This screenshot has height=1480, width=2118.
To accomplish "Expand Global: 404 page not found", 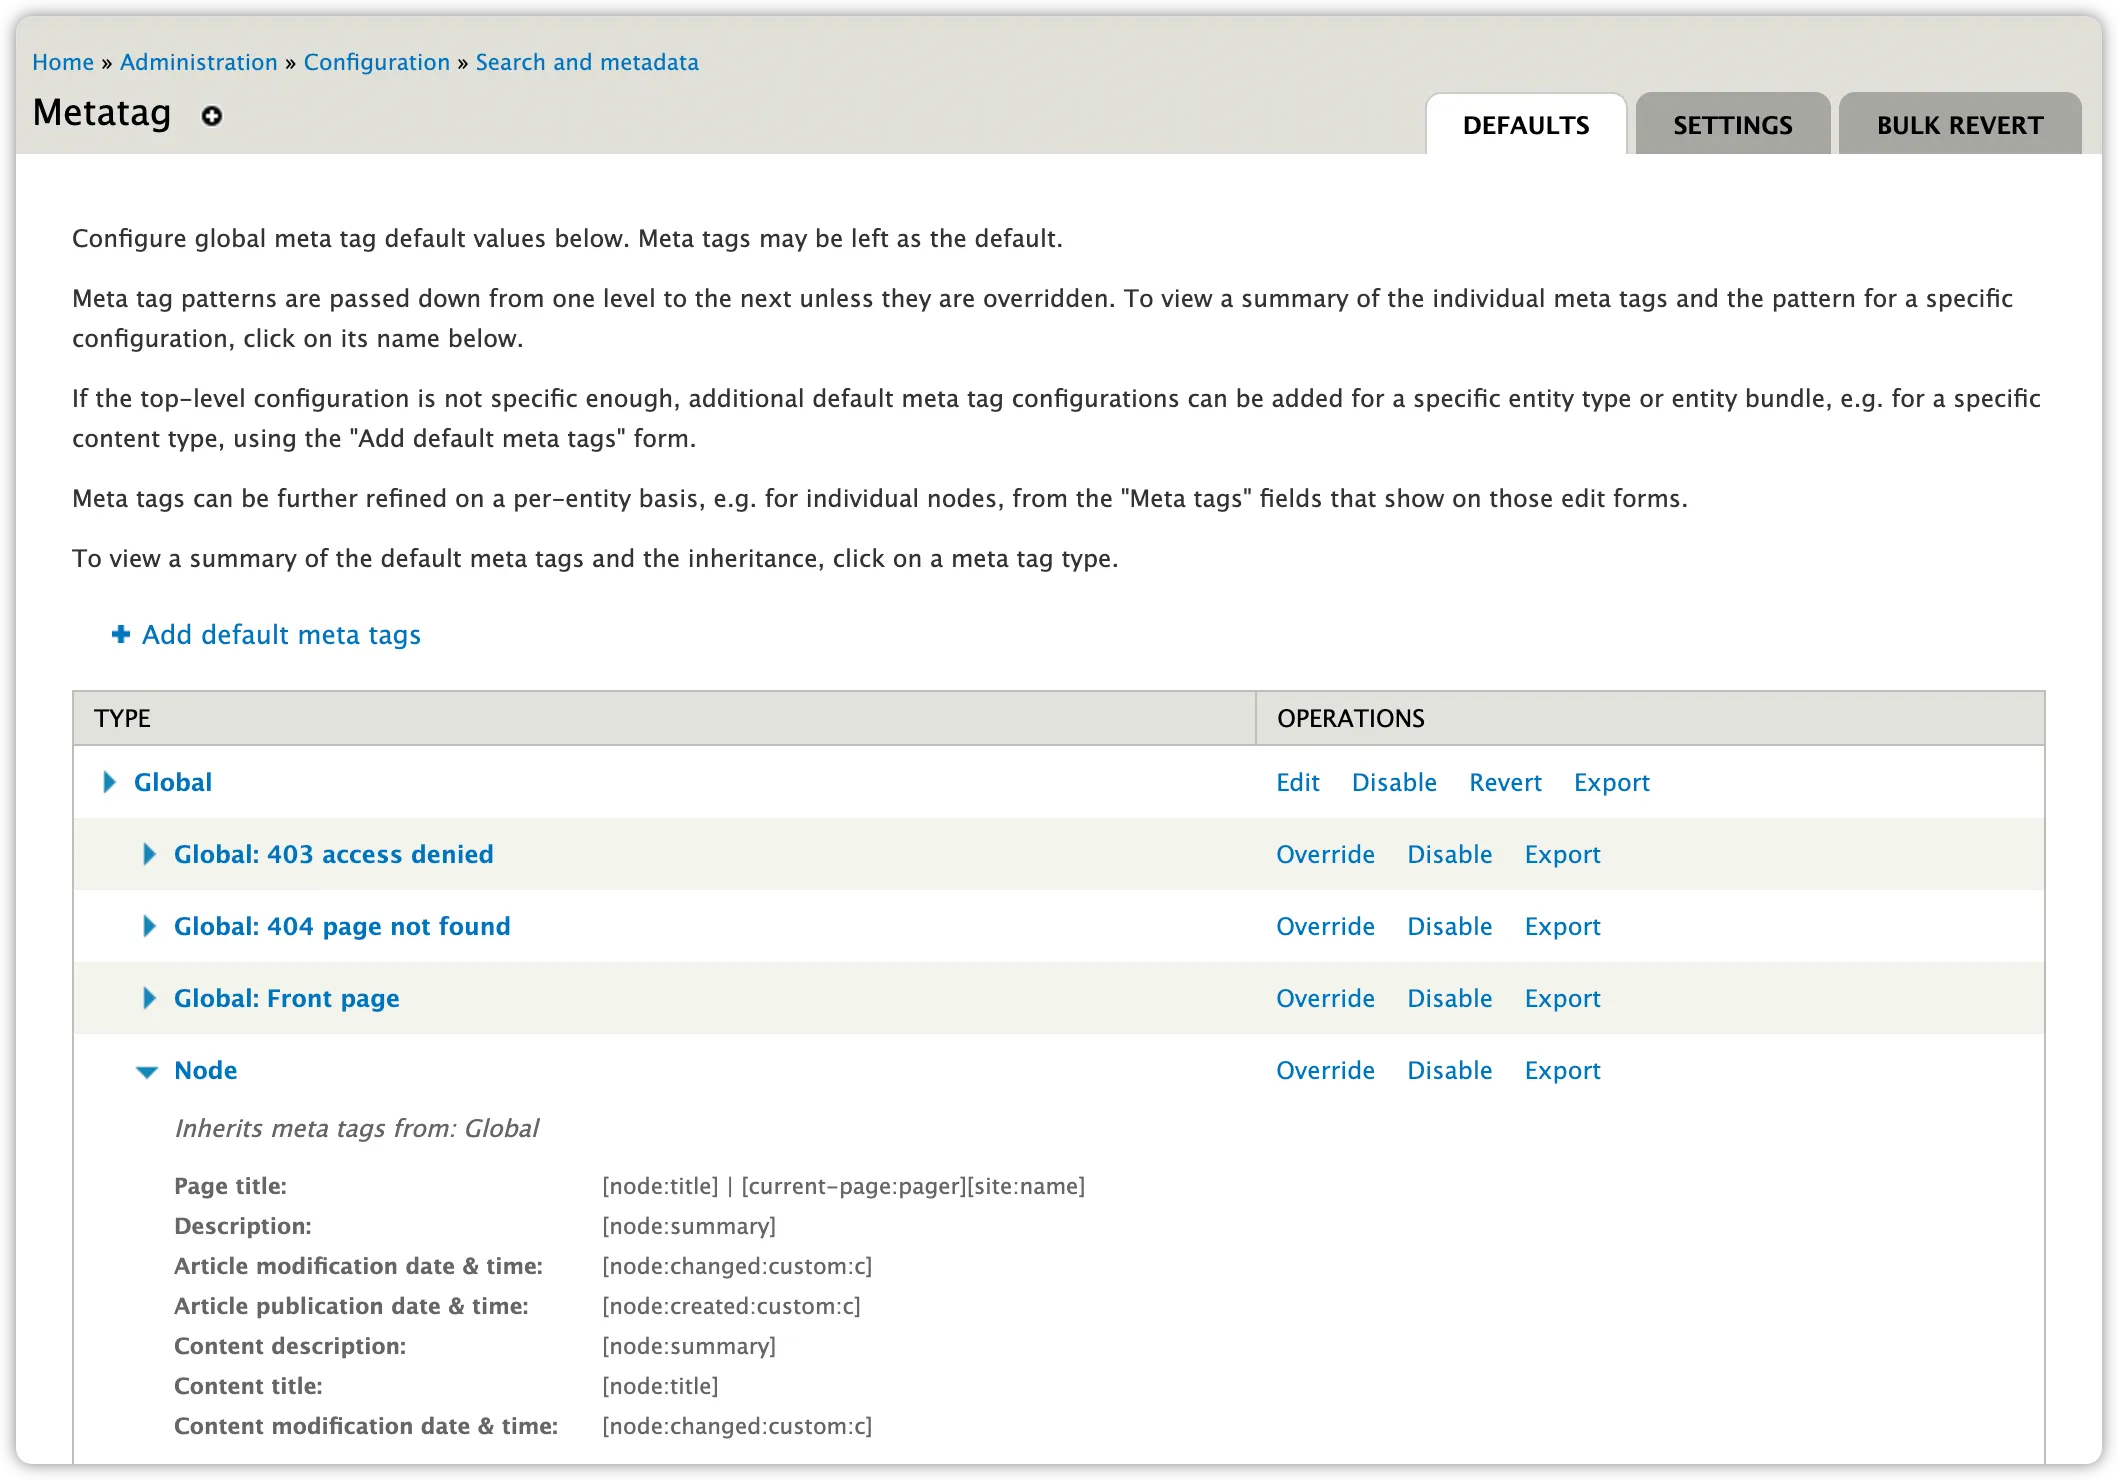I will [x=150, y=926].
